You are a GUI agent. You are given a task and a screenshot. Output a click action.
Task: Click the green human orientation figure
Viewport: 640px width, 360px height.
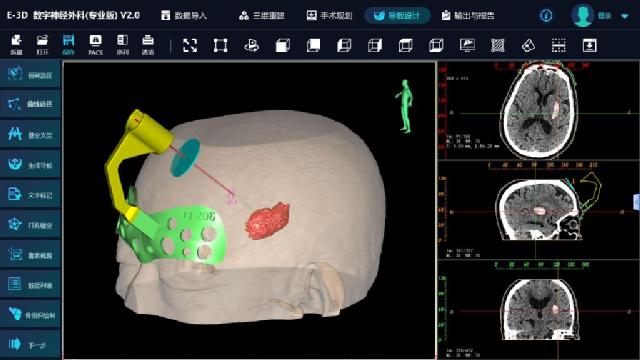coord(404,106)
